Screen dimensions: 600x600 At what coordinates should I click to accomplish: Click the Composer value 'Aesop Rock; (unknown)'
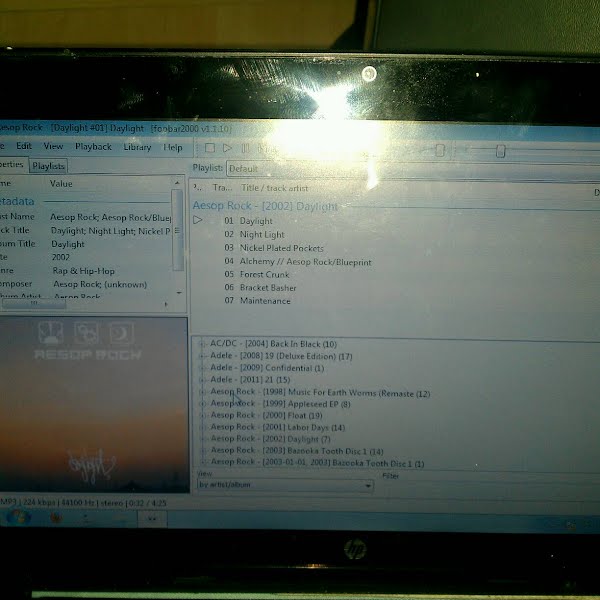[x=100, y=284]
